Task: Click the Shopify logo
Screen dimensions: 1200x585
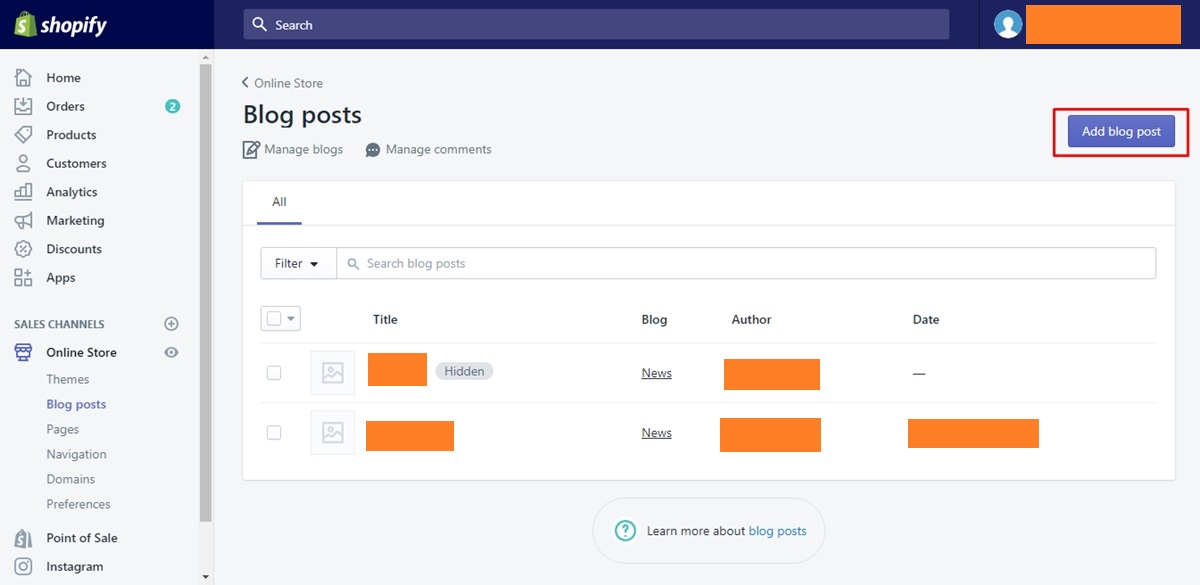Action: 60,25
